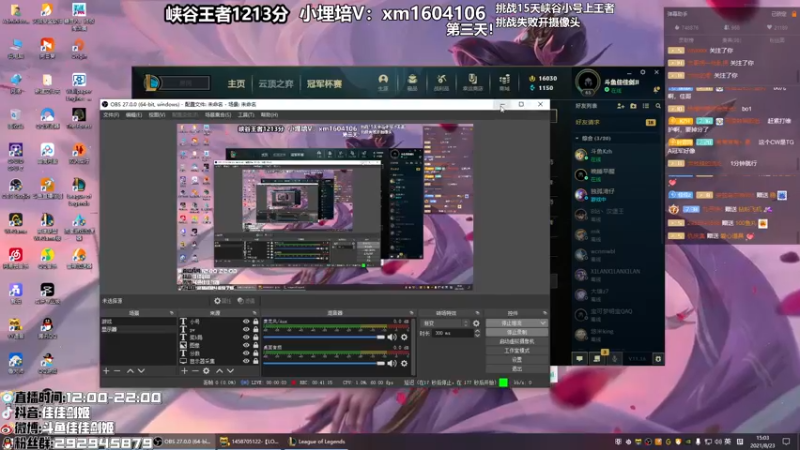Remove selected source with minus icon
The height and width of the screenshot is (450, 800).
195,371
